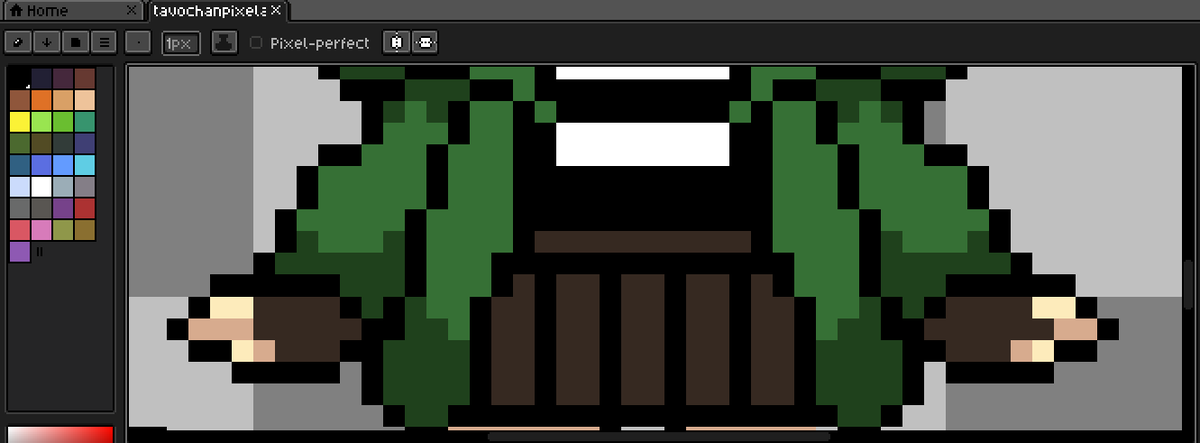Viewport: 1200px width, 443px height.
Task: Toggle horizontal symmetry mode
Action: (x=396, y=43)
